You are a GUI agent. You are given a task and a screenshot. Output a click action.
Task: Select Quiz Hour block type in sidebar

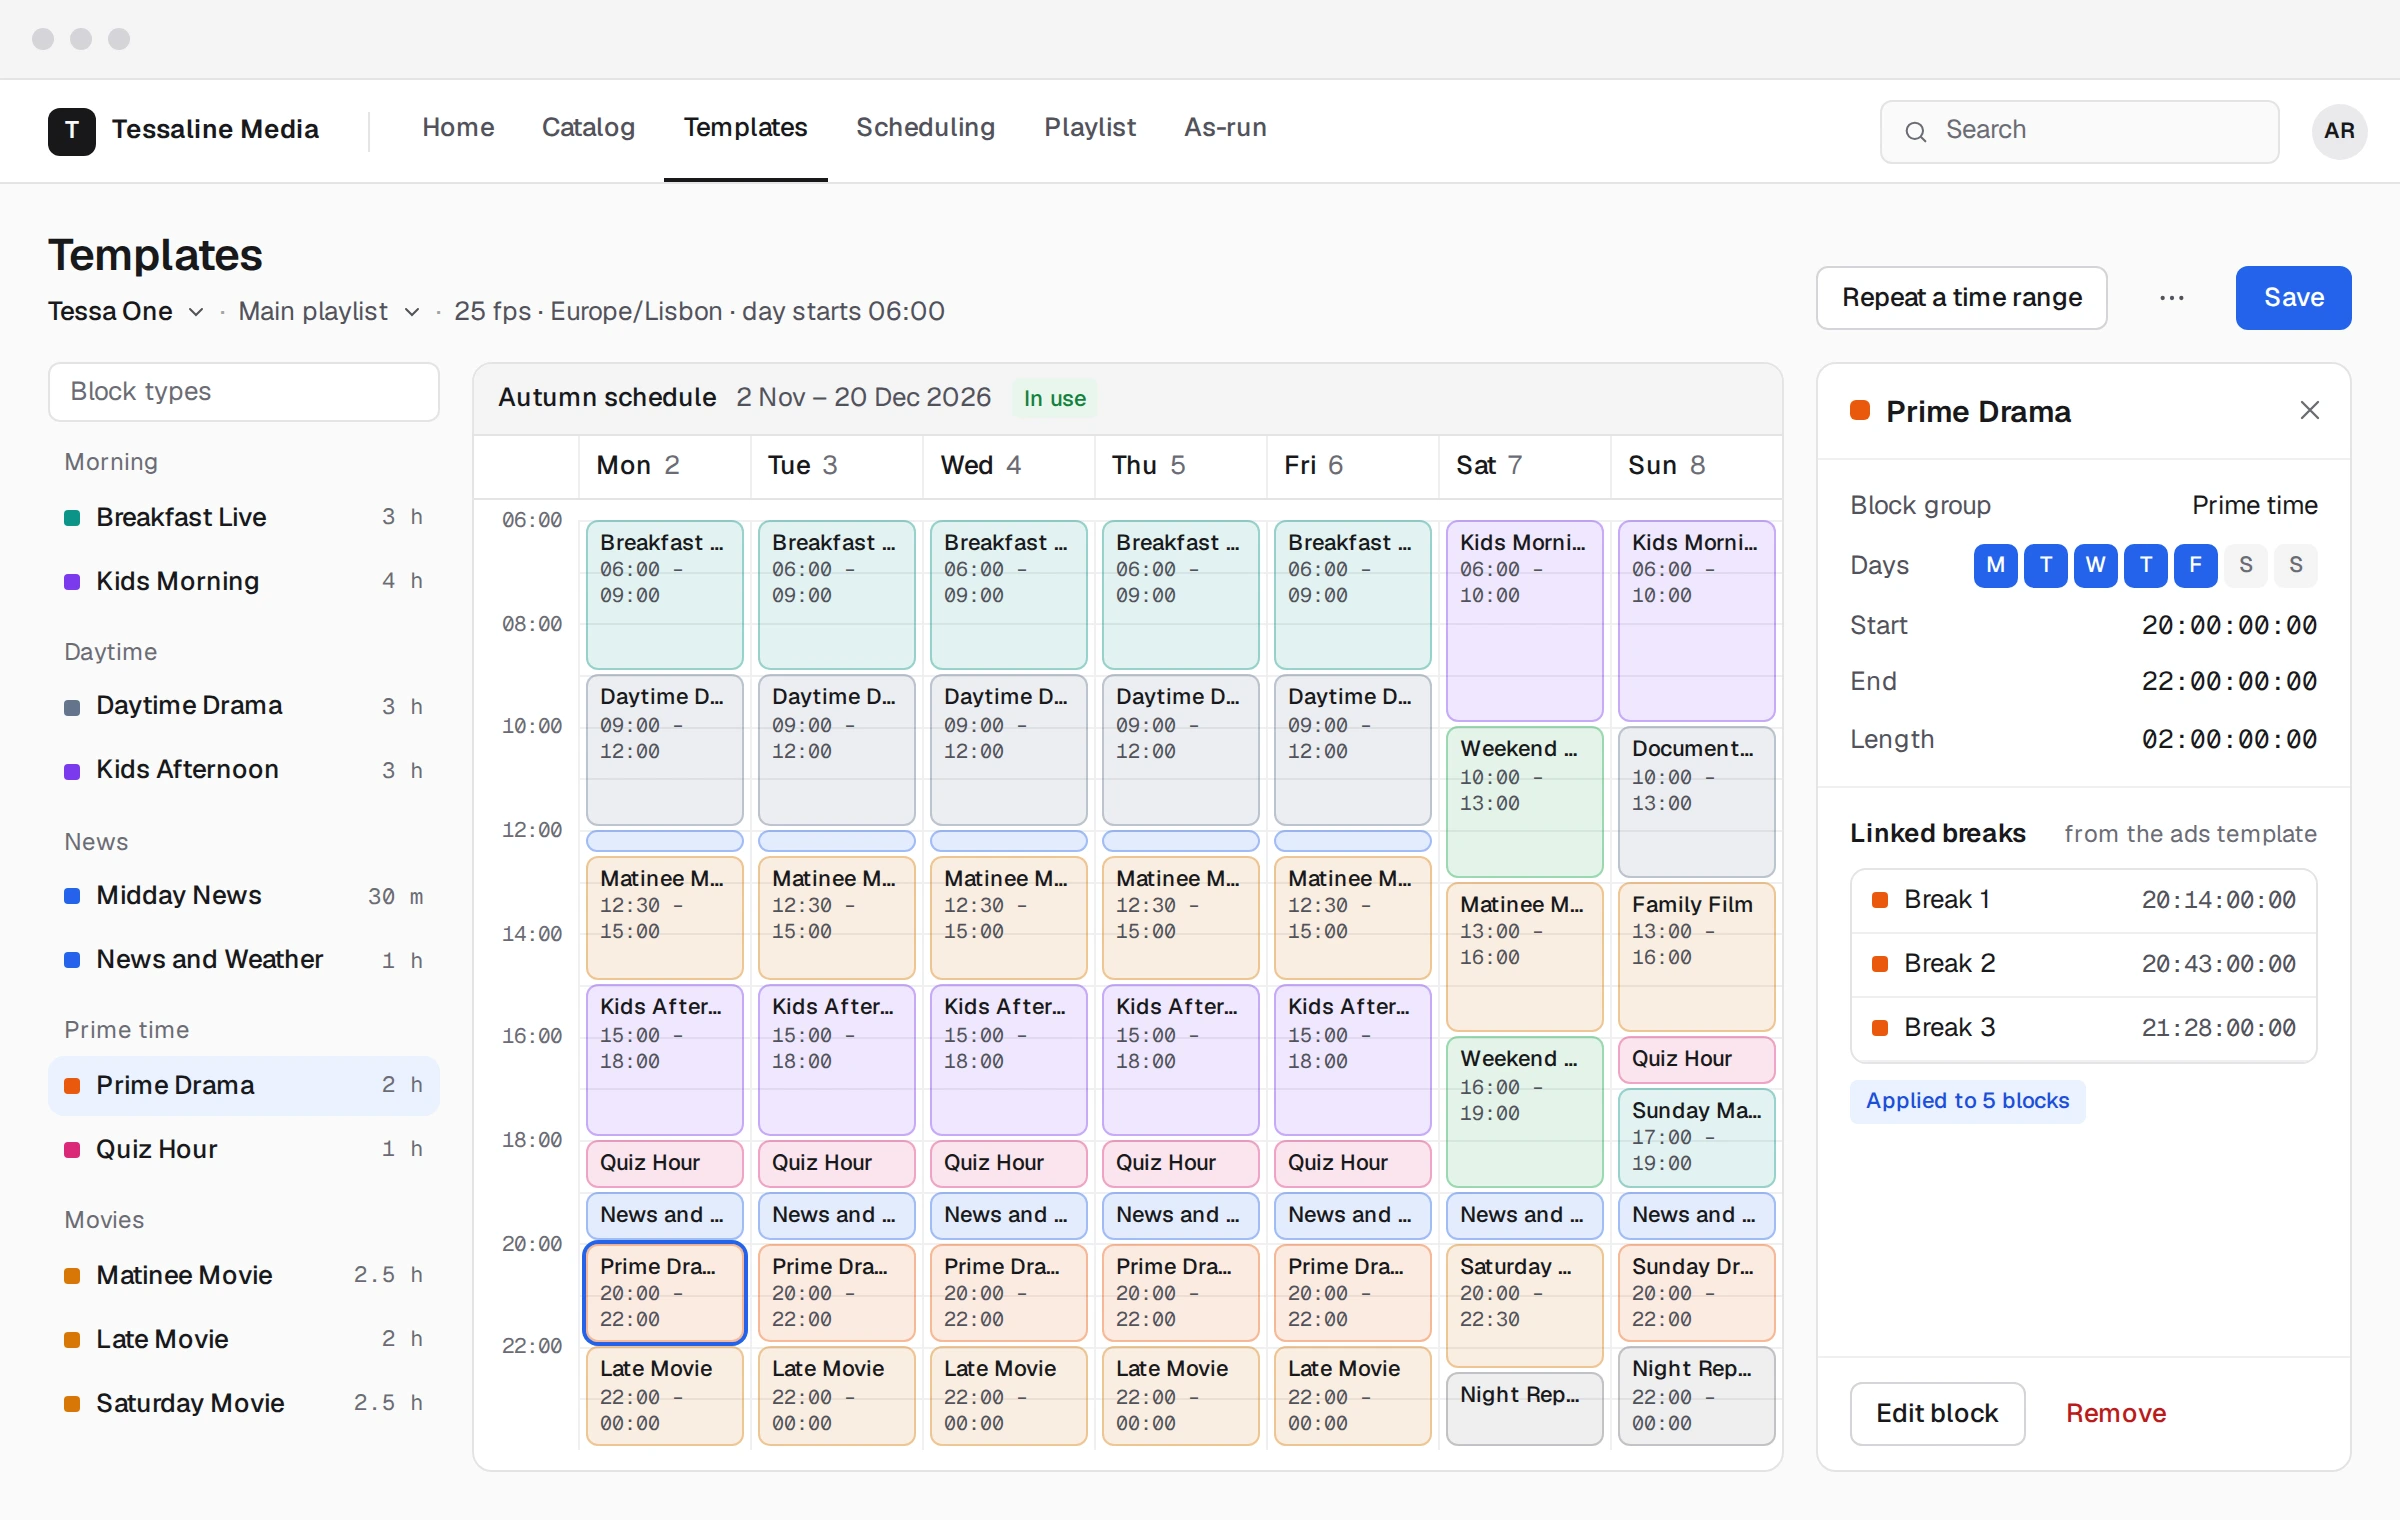coord(244,1150)
